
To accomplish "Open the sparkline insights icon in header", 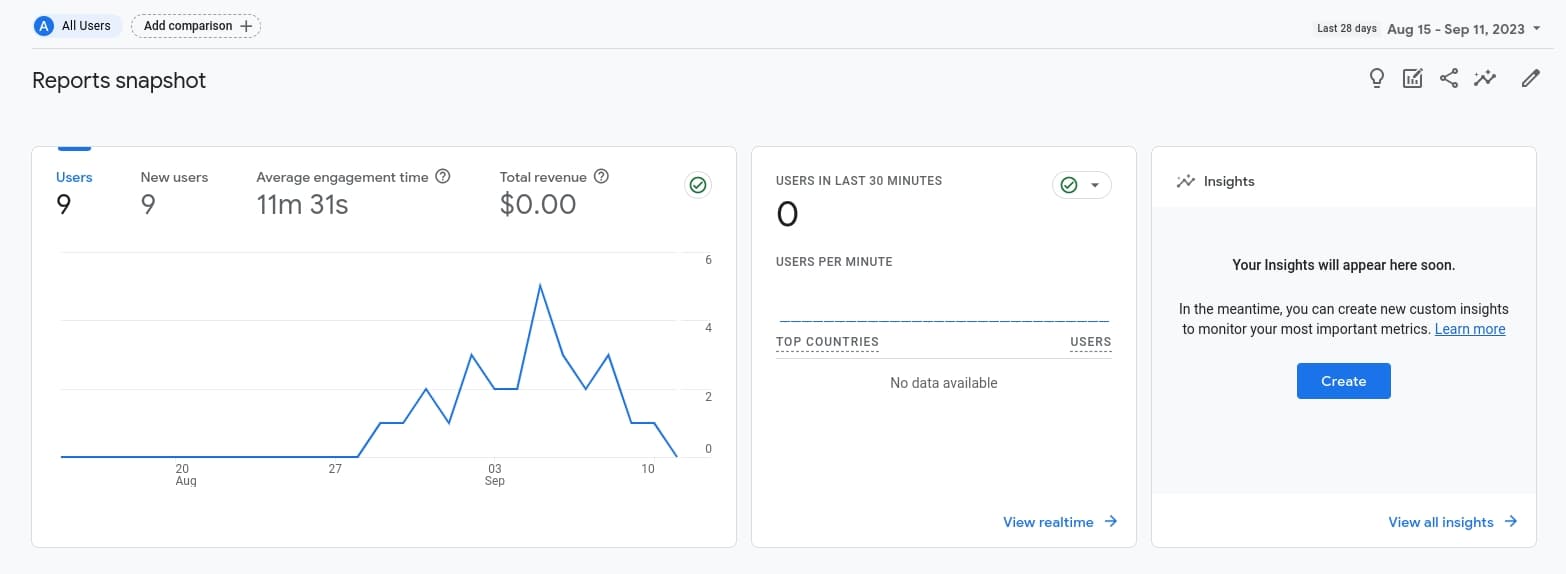I will click(1485, 79).
